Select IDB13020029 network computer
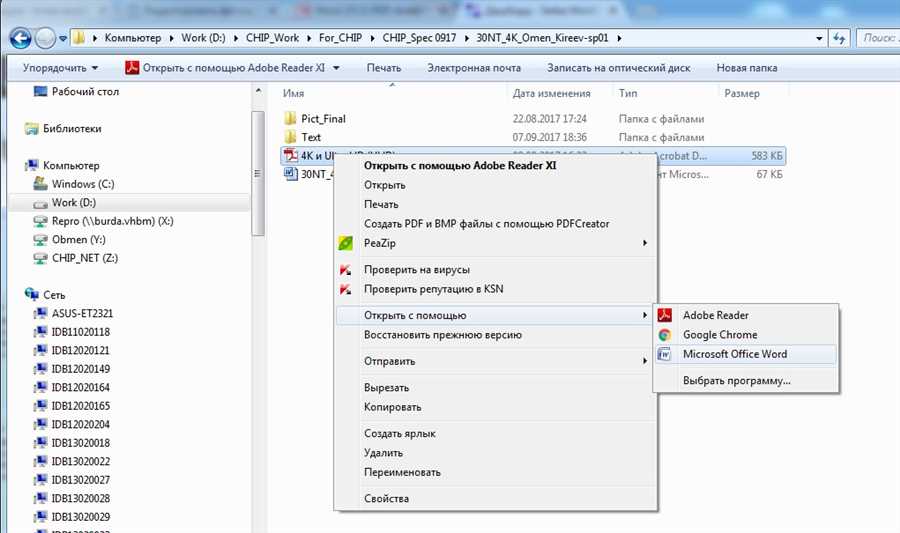The height and width of the screenshot is (533, 900). tap(80, 516)
